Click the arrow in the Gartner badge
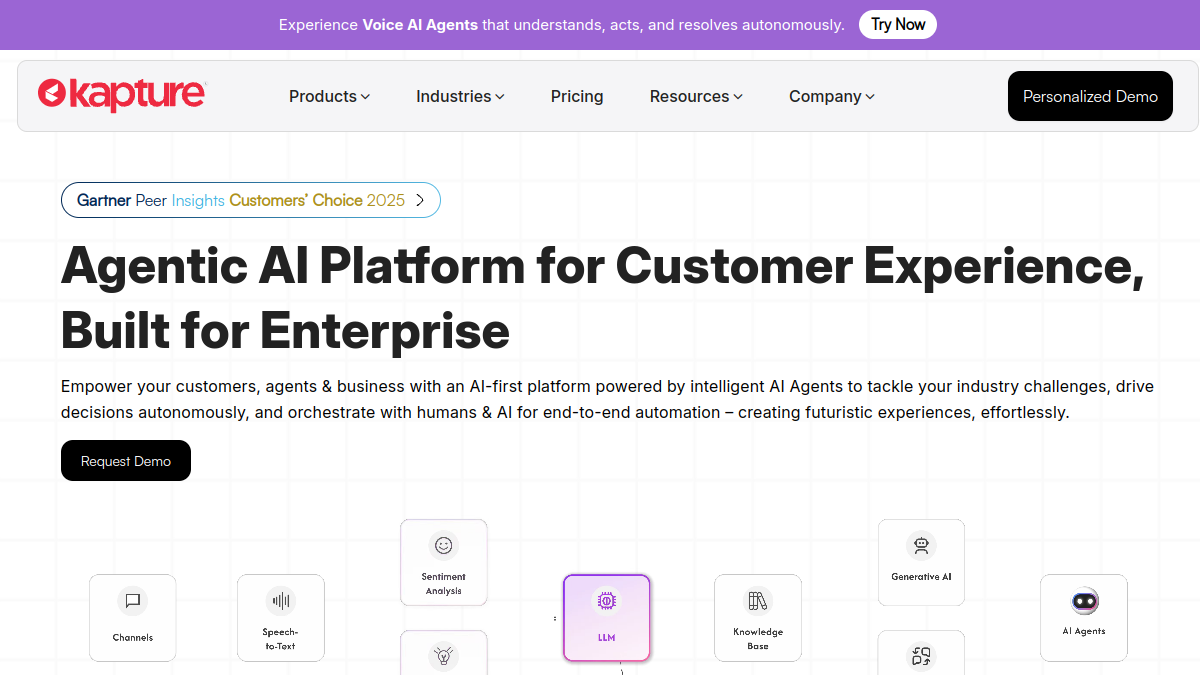1200x675 pixels. 420,200
